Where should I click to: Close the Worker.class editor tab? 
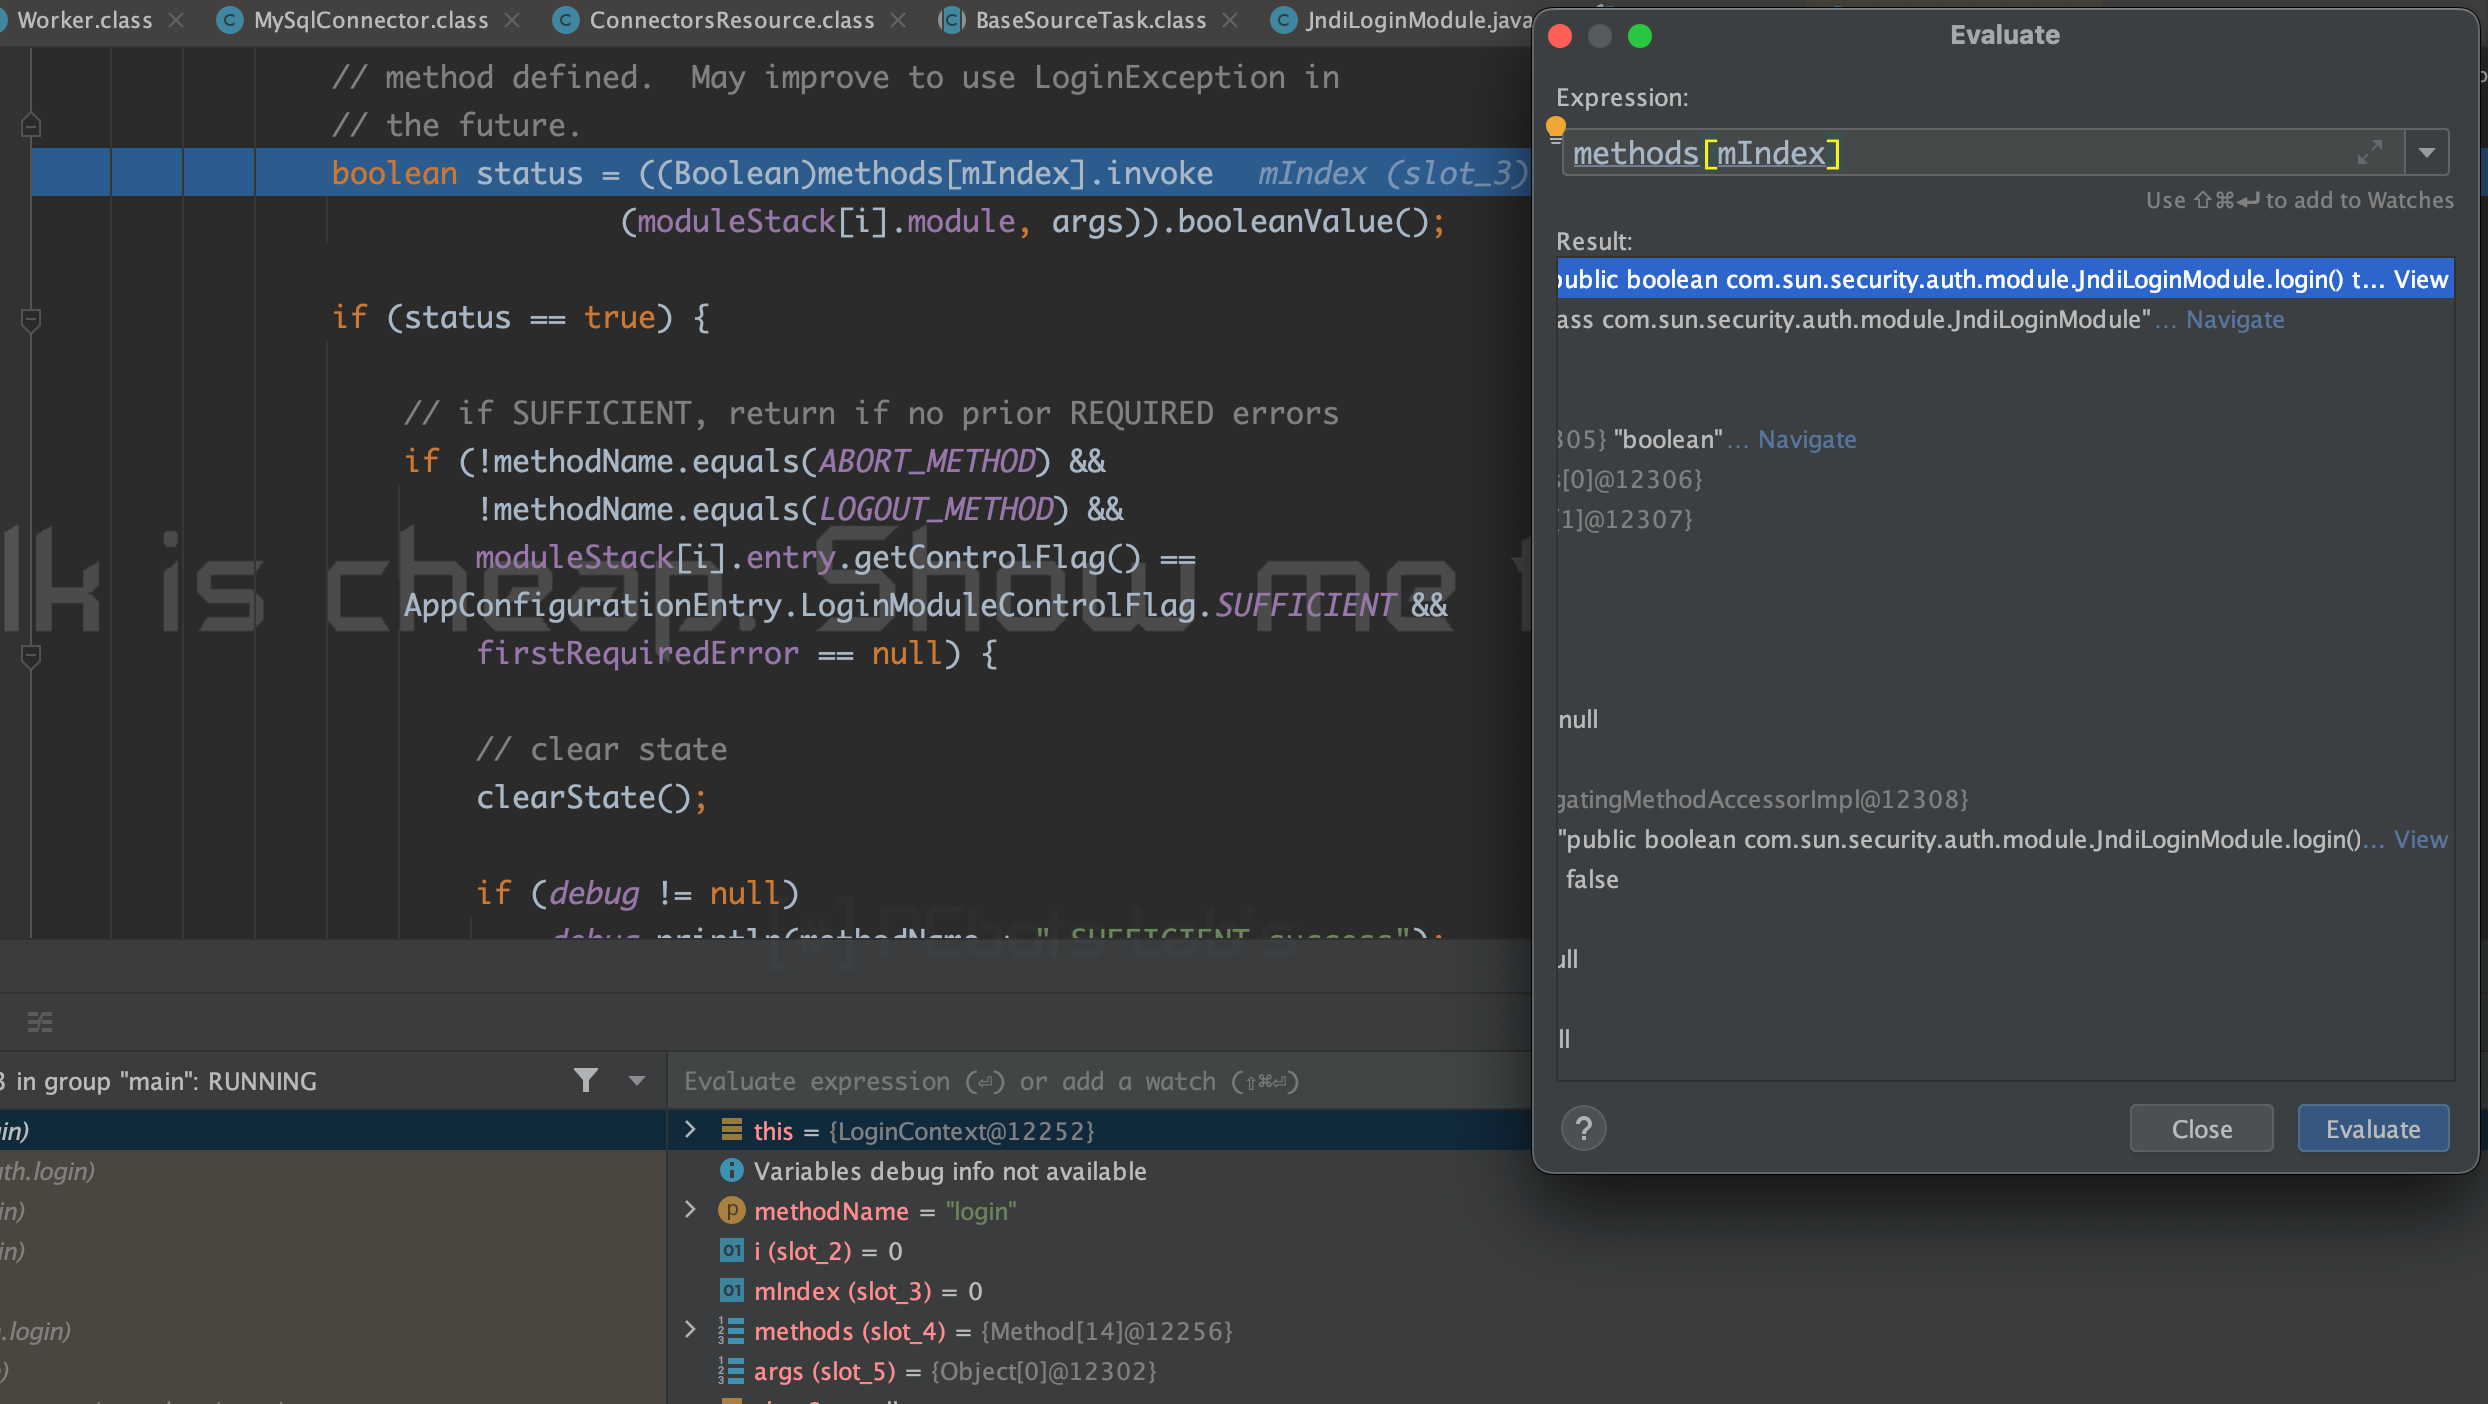click(x=176, y=20)
